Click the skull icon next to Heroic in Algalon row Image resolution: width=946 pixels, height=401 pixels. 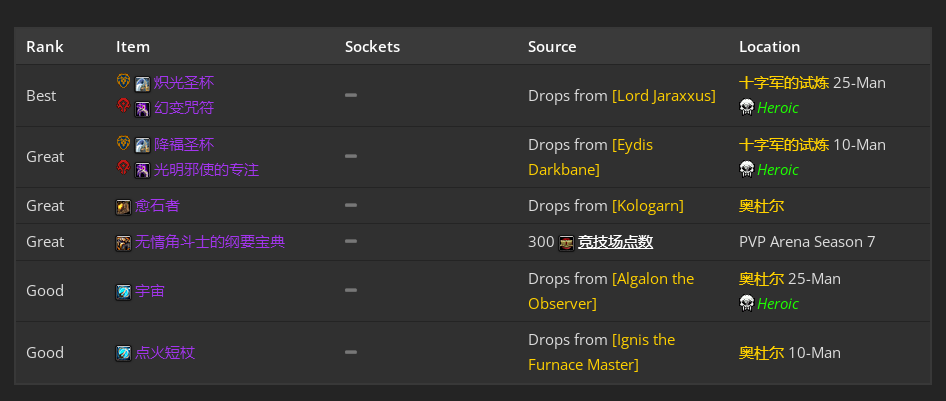(747, 303)
